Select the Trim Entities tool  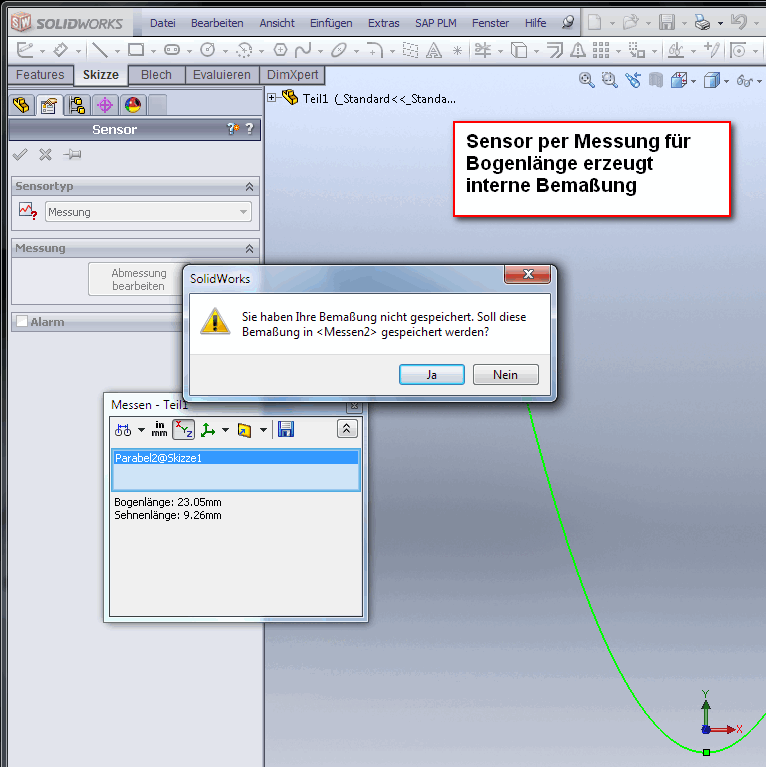[x=483, y=50]
